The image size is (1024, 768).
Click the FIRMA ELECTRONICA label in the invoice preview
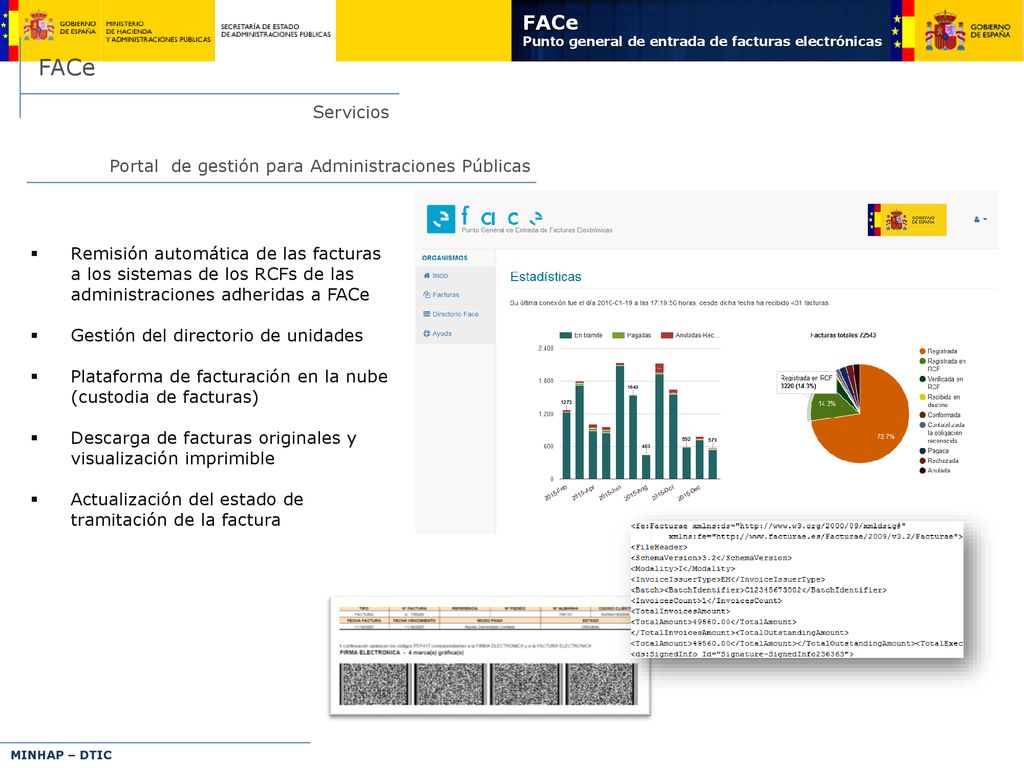click(x=402, y=652)
